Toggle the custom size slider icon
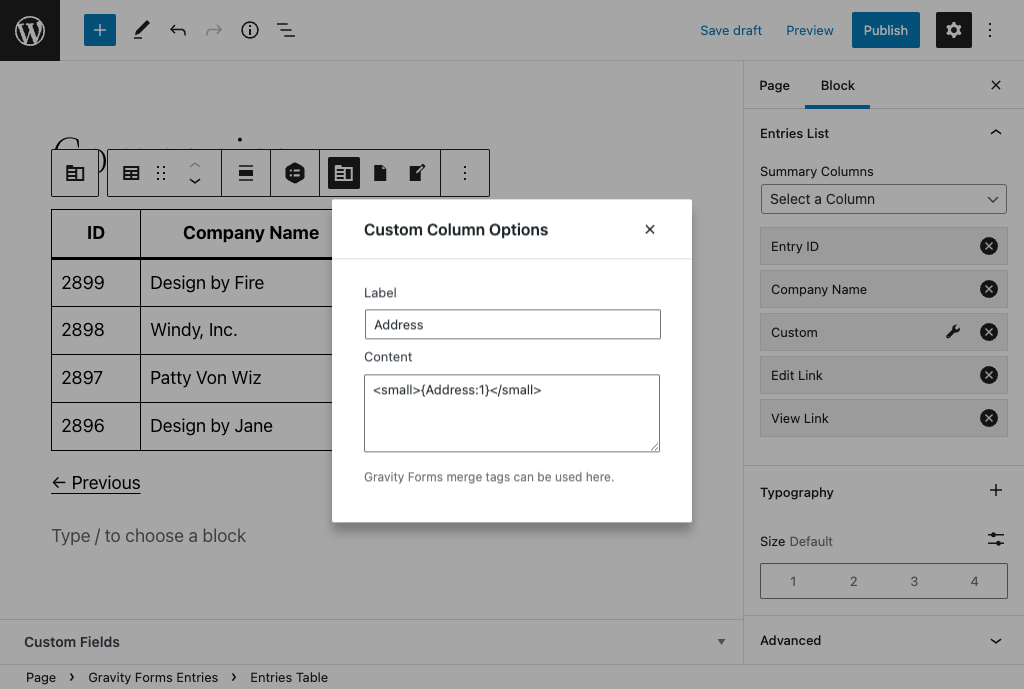 pos(996,539)
